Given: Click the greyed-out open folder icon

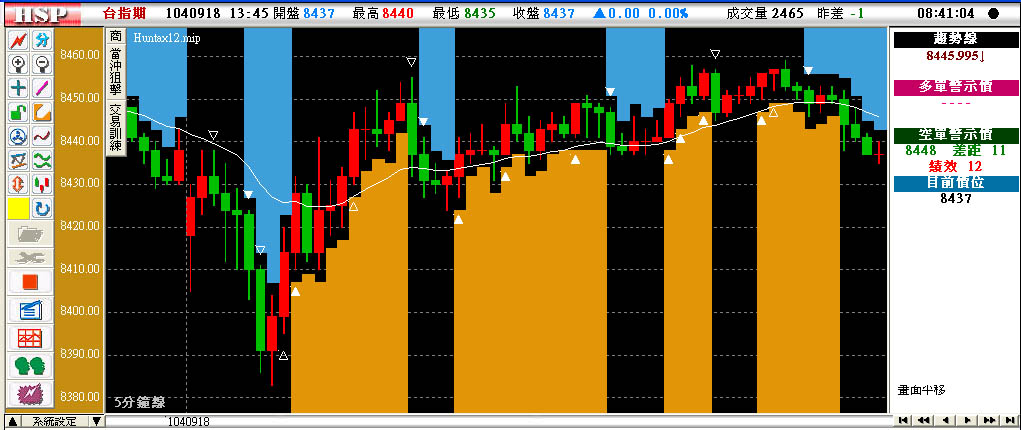Looking at the screenshot, I should point(31,233).
